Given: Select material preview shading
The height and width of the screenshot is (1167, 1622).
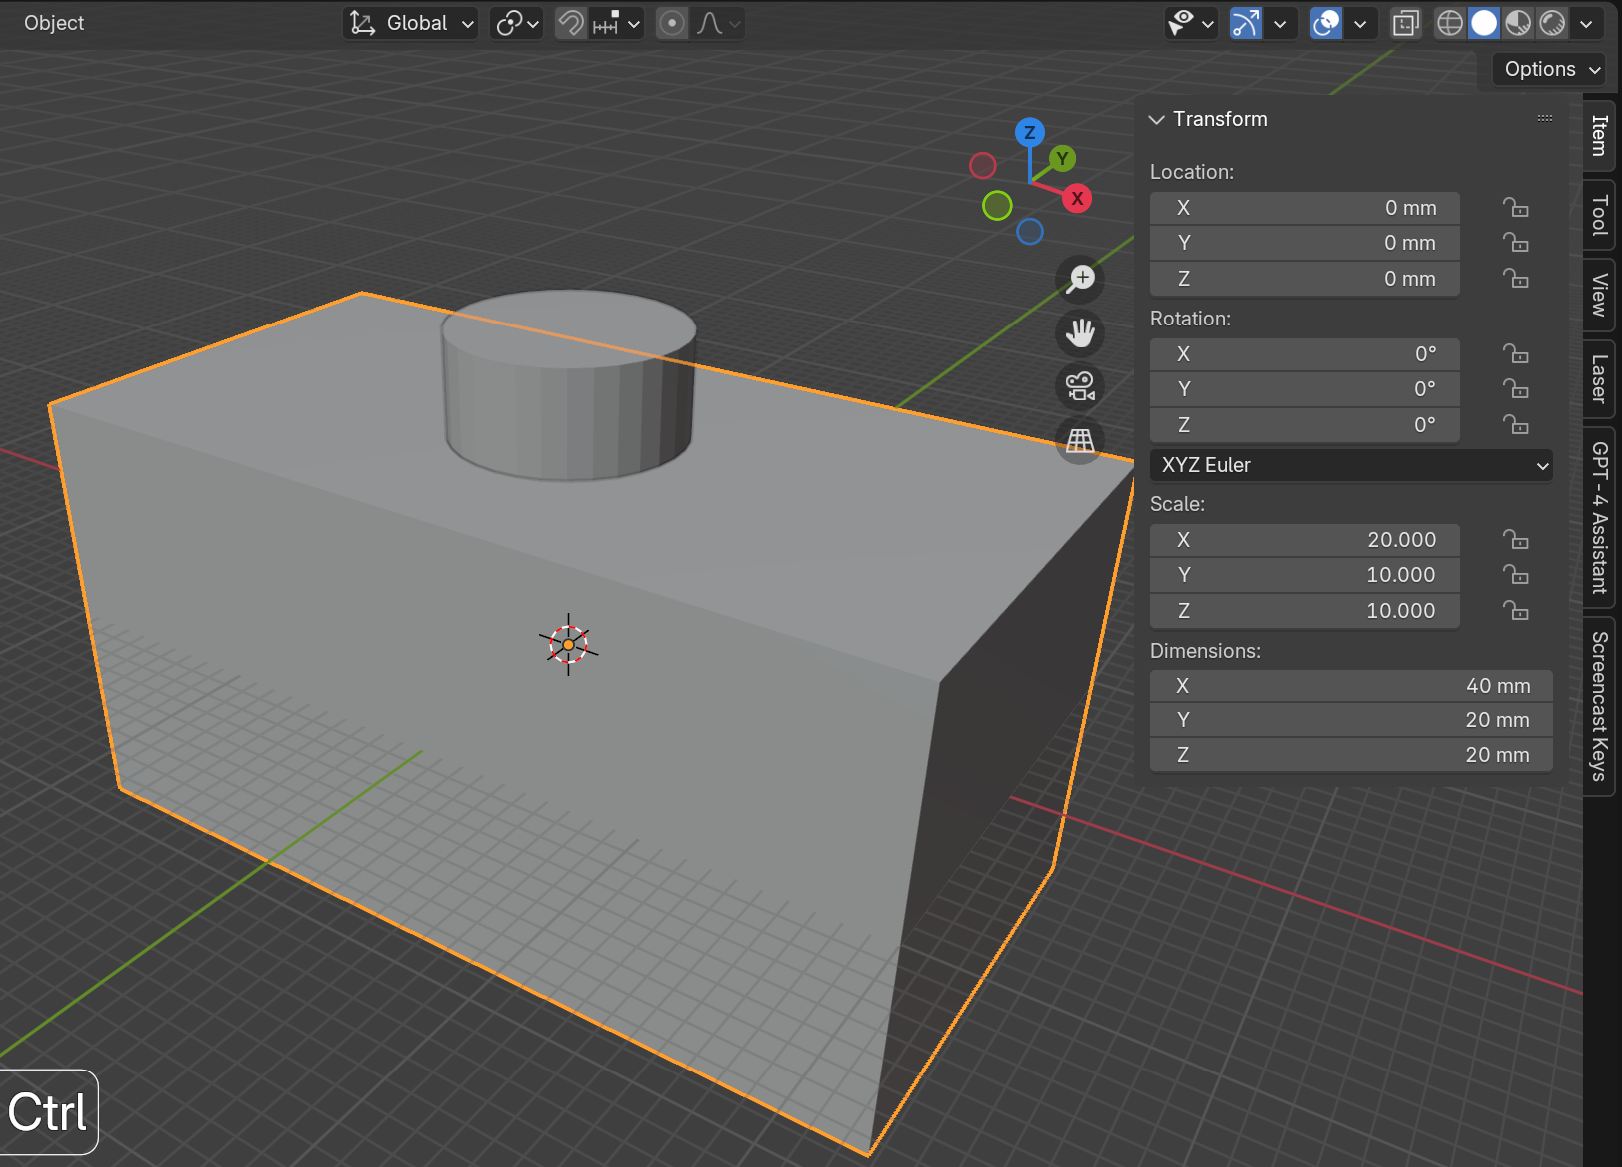Looking at the screenshot, I should pos(1518,23).
